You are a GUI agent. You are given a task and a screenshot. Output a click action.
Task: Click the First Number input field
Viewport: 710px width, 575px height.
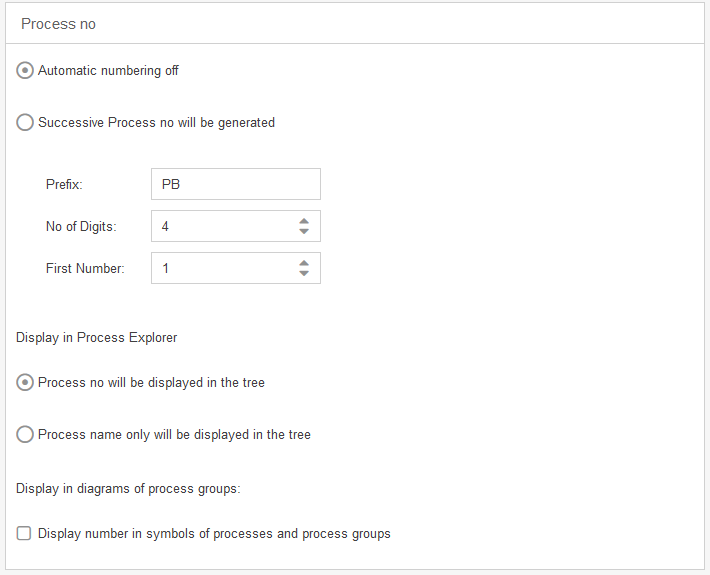point(222,268)
